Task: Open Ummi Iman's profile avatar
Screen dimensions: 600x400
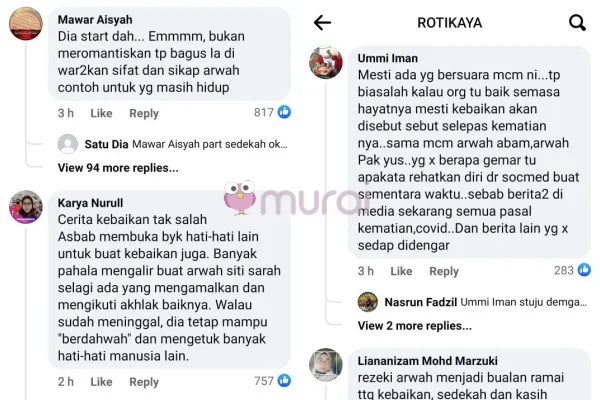Action: click(326, 62)
